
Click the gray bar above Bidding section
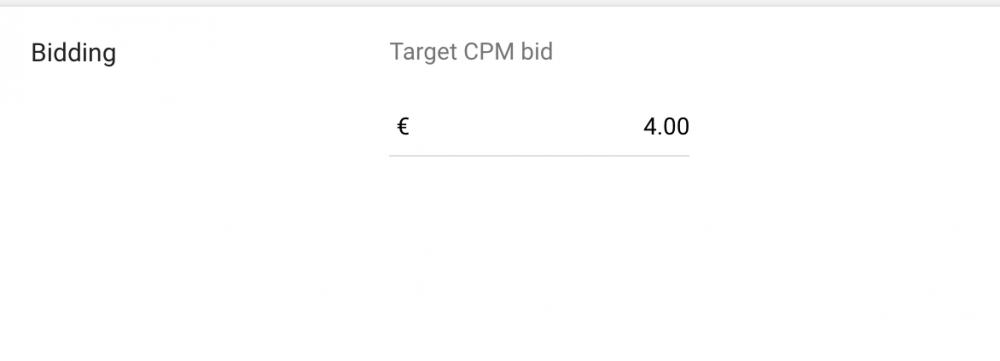500,3
